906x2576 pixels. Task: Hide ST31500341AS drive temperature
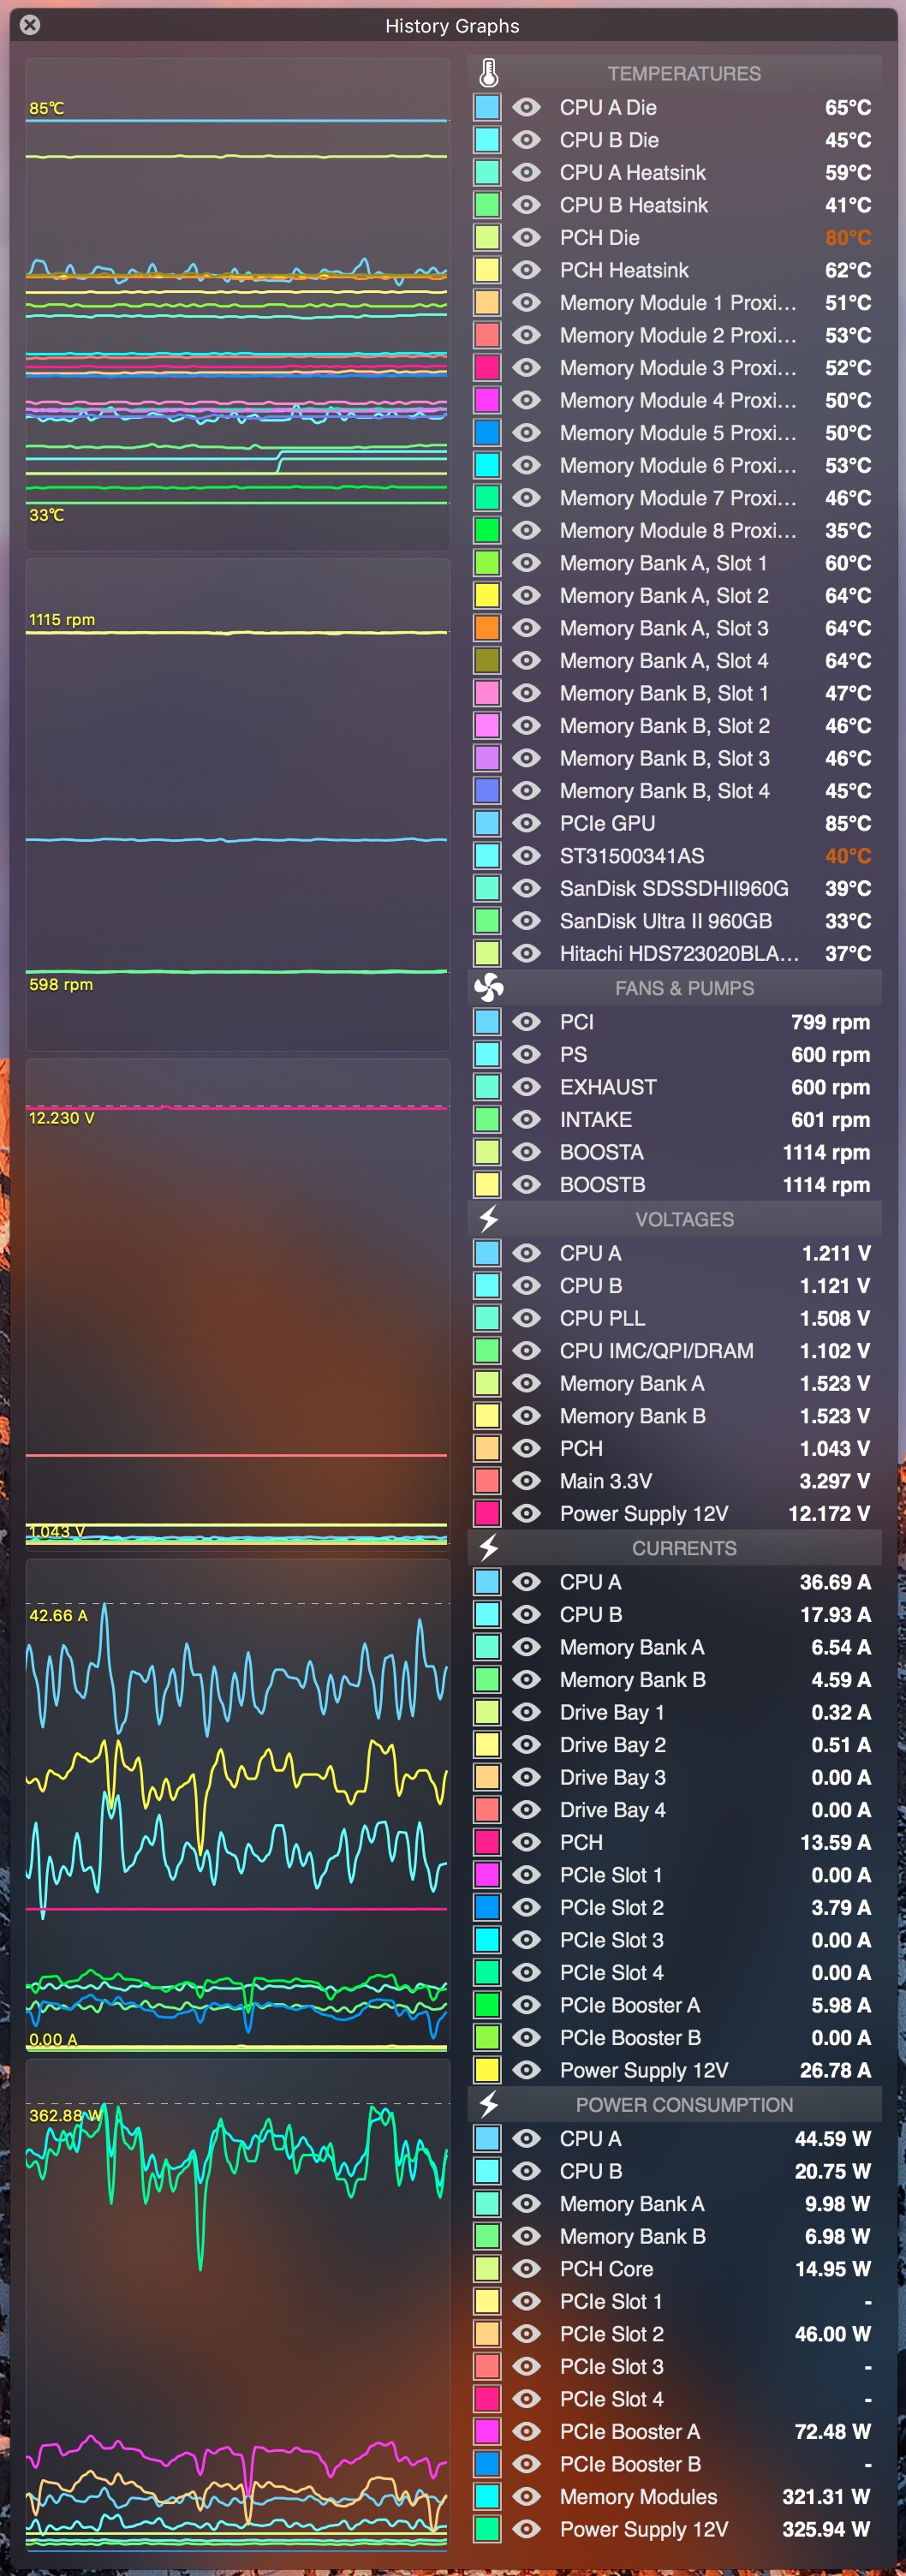526,856
